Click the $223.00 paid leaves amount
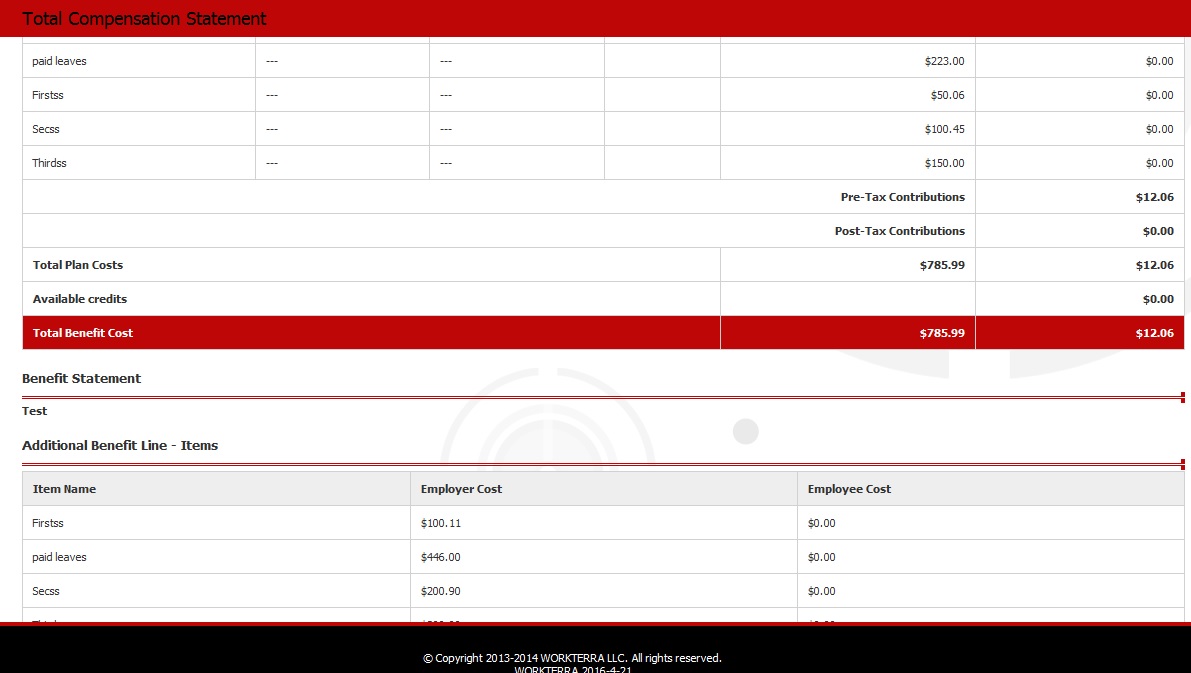 point(944,61)
